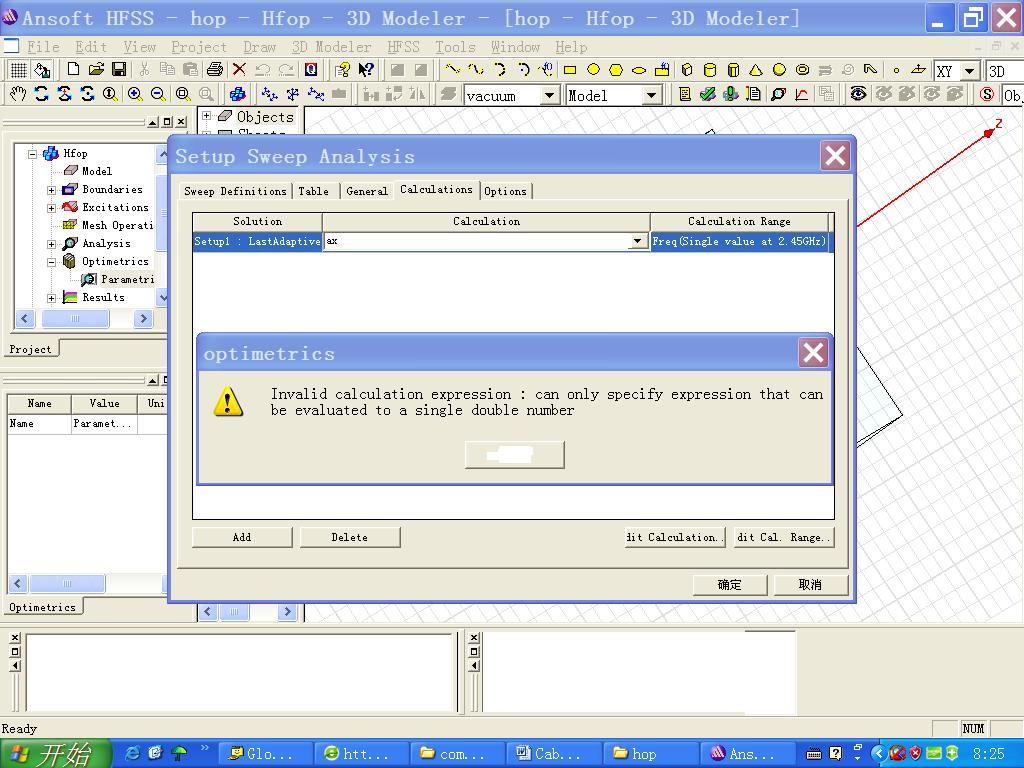Click the Draw ellipse icon
The image size is (1024, 768).
pyautogui.click(x=639, y=70)
